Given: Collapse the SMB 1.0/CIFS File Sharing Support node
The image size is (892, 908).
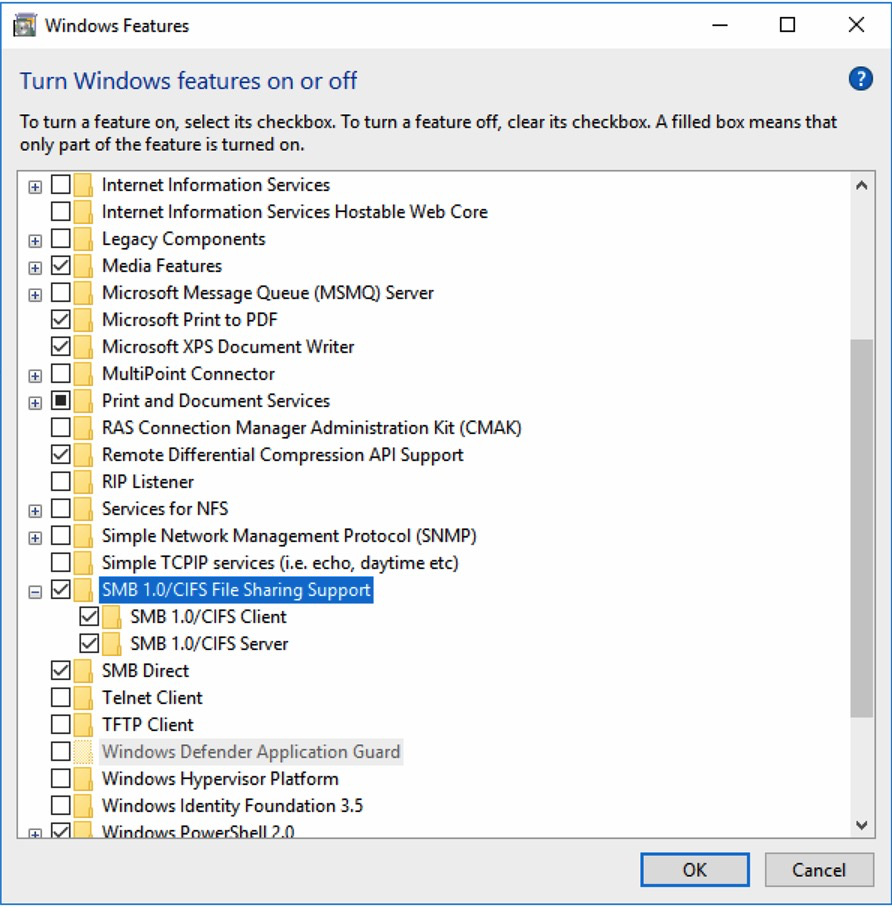Looking at the screenshot, I should (x=36, y=591).
